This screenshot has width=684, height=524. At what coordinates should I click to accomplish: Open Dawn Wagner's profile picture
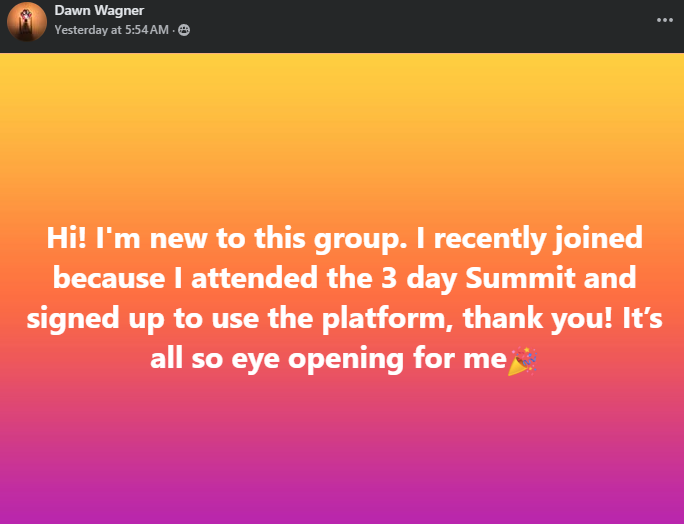[x=26, y=21]
